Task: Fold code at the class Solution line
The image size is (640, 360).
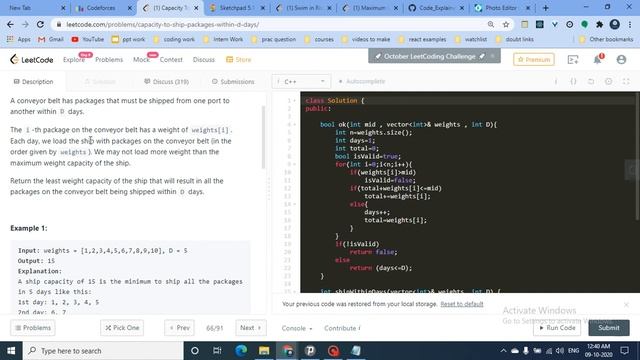Action: coord(295,100)
